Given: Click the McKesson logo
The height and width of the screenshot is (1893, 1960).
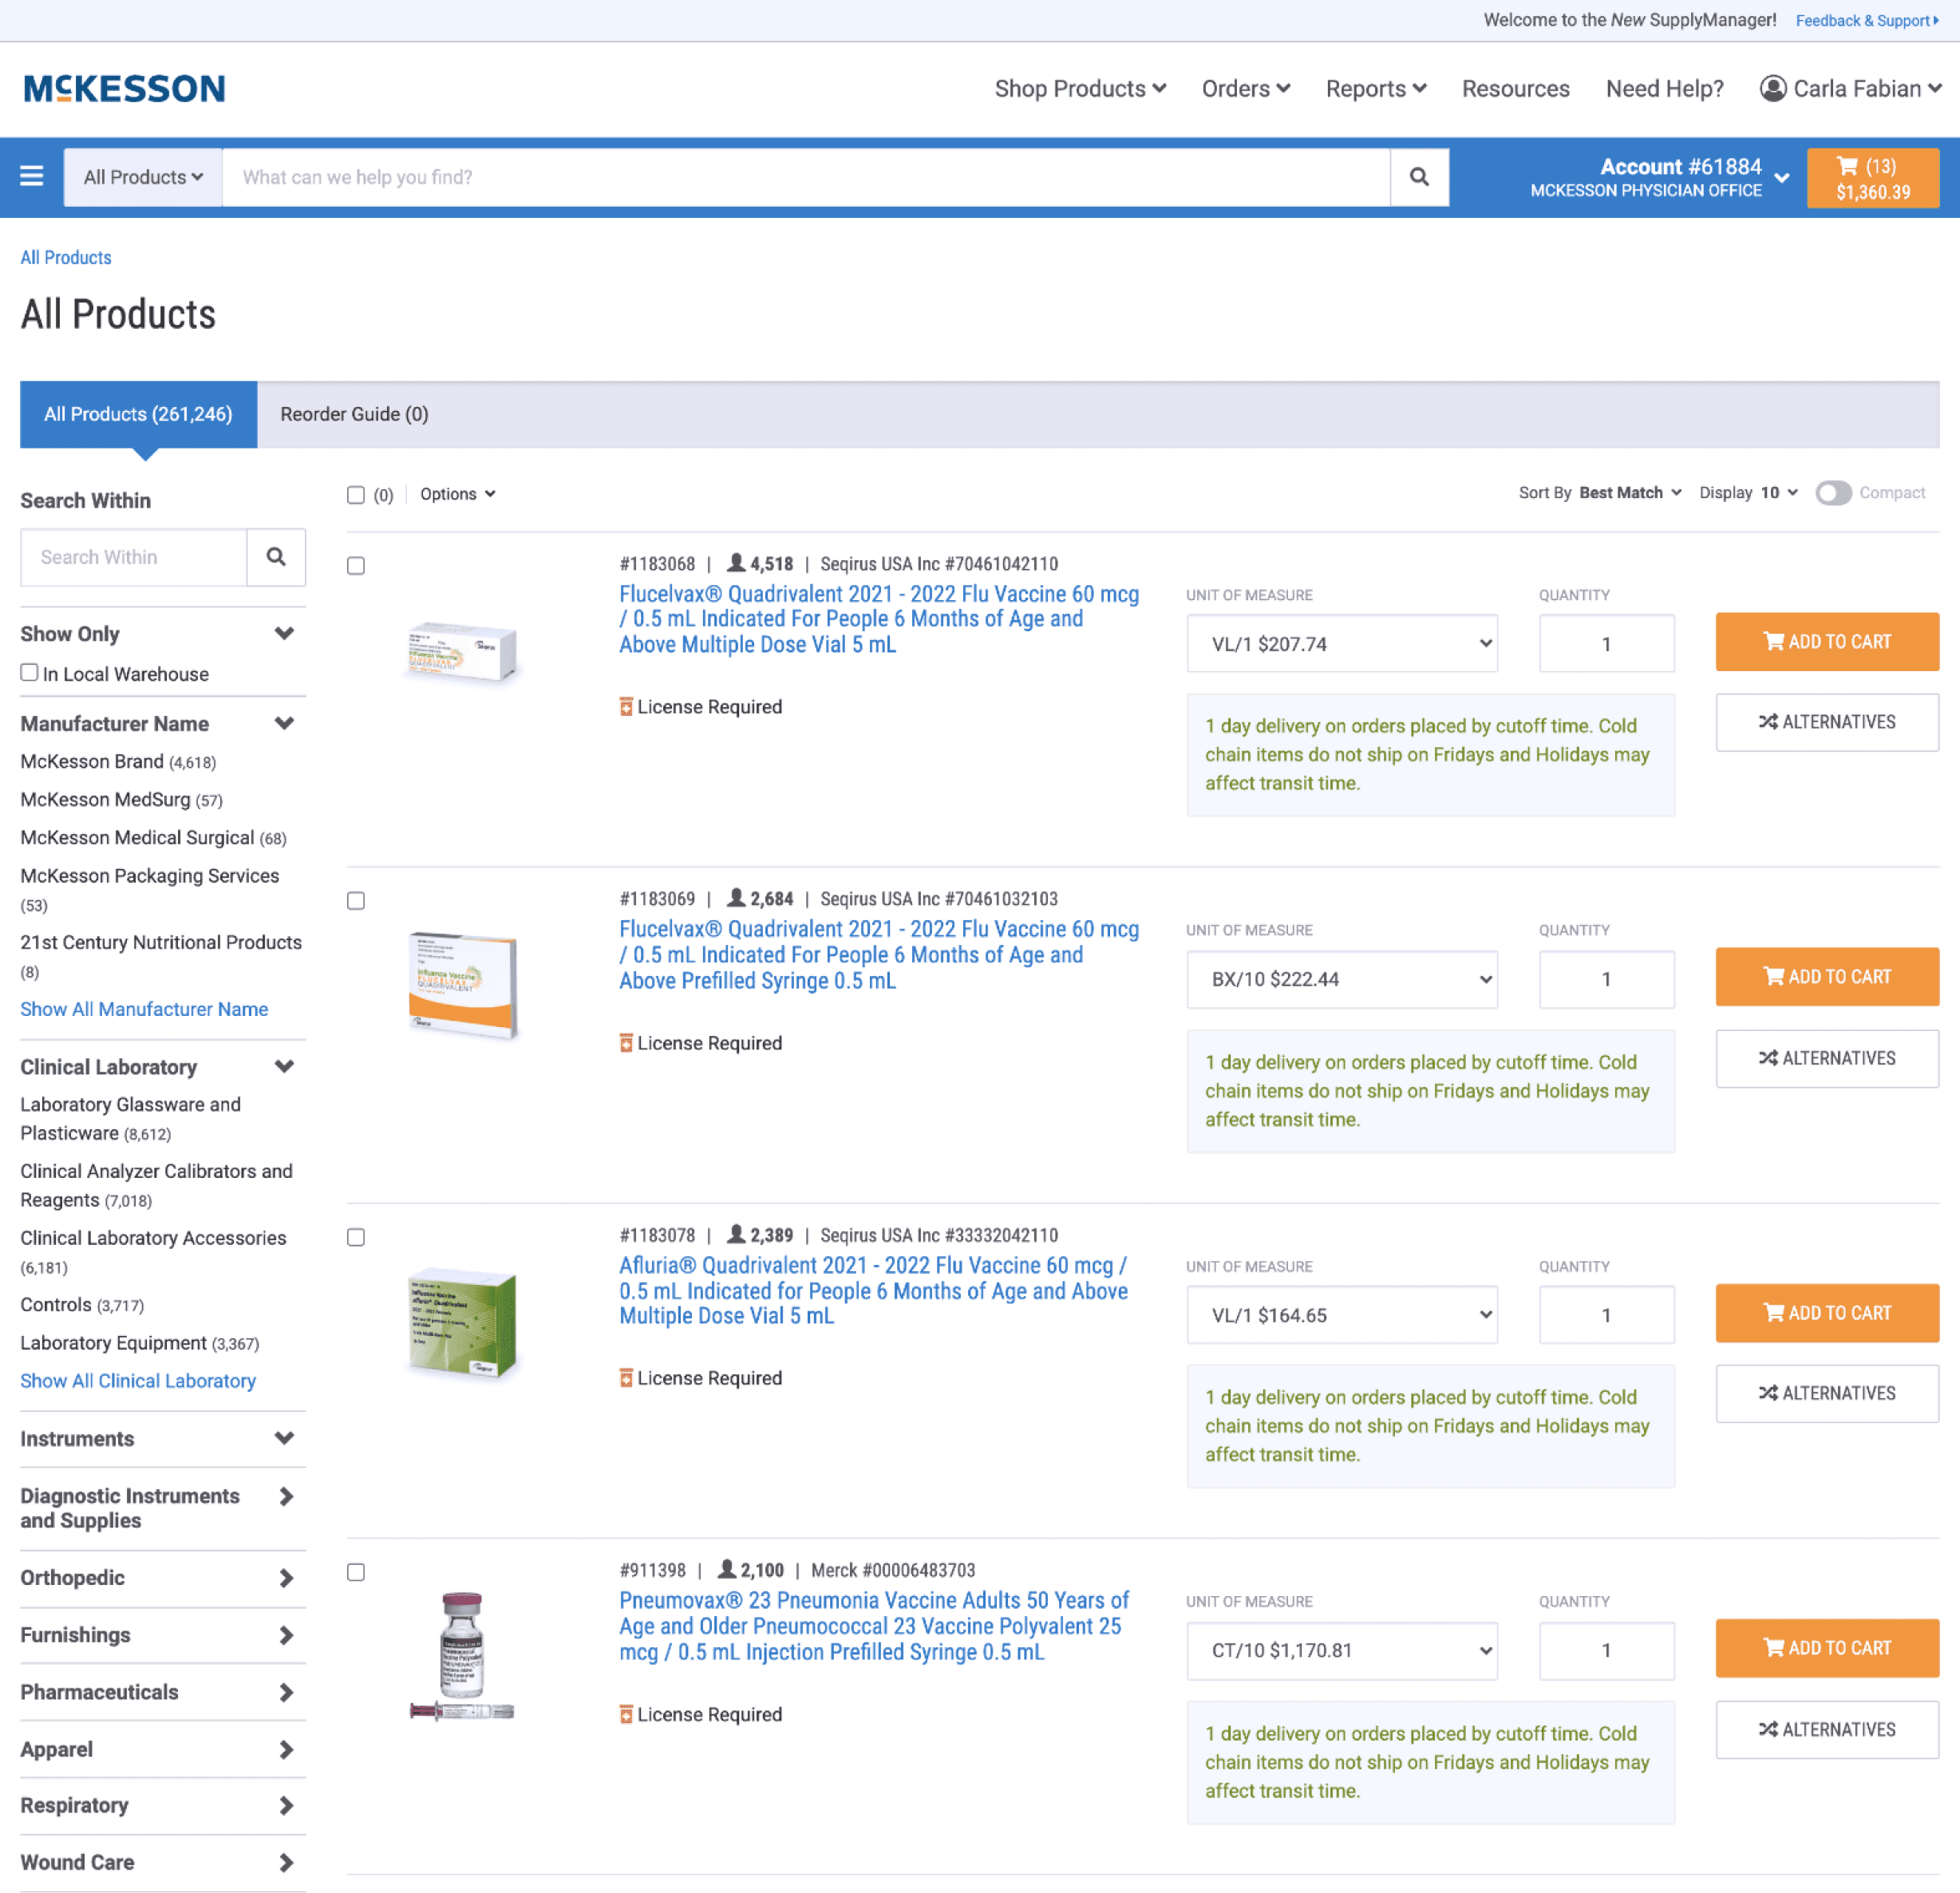Looking at the screenshot, I should point(124,89).
